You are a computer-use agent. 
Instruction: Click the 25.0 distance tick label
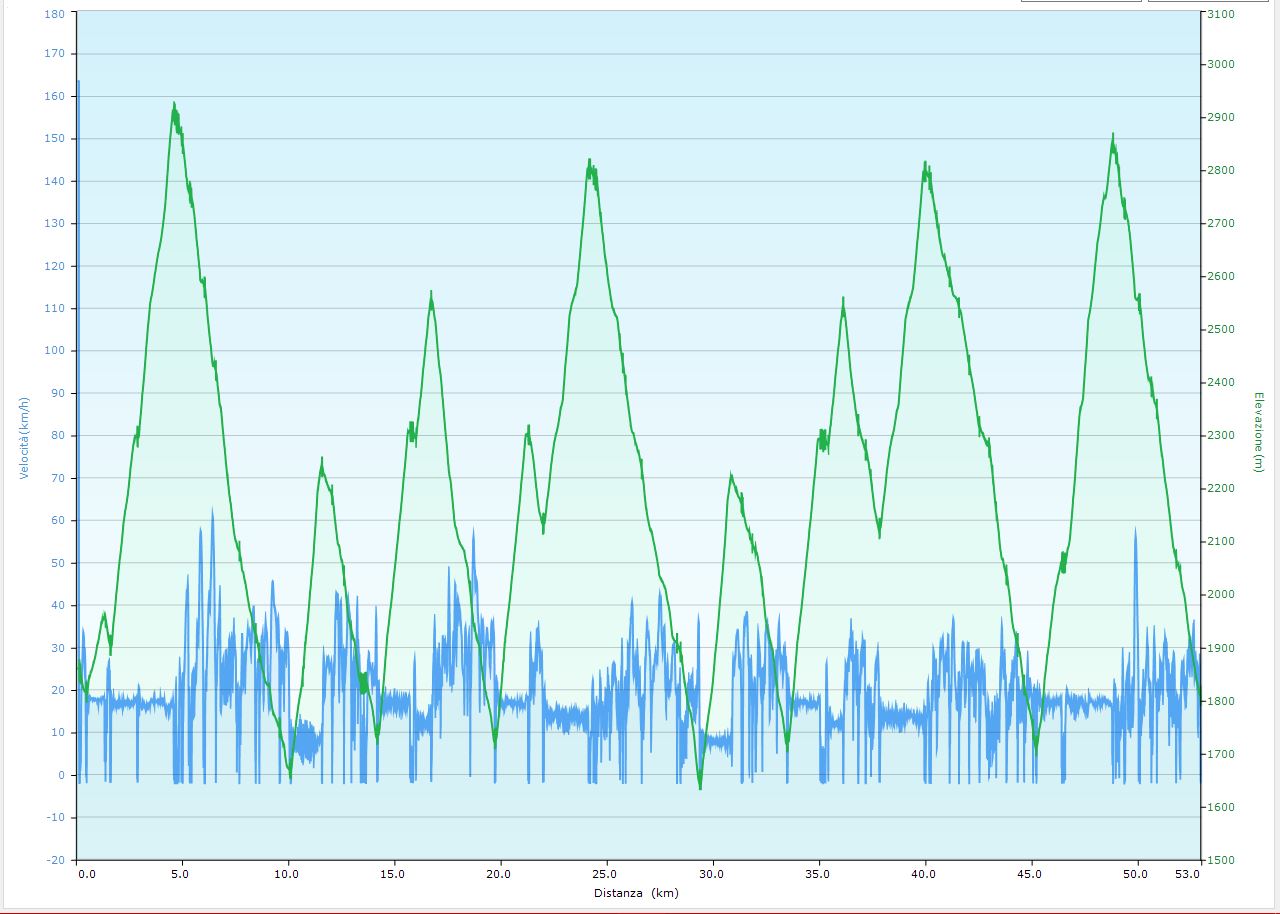click(x=605, y=874)
